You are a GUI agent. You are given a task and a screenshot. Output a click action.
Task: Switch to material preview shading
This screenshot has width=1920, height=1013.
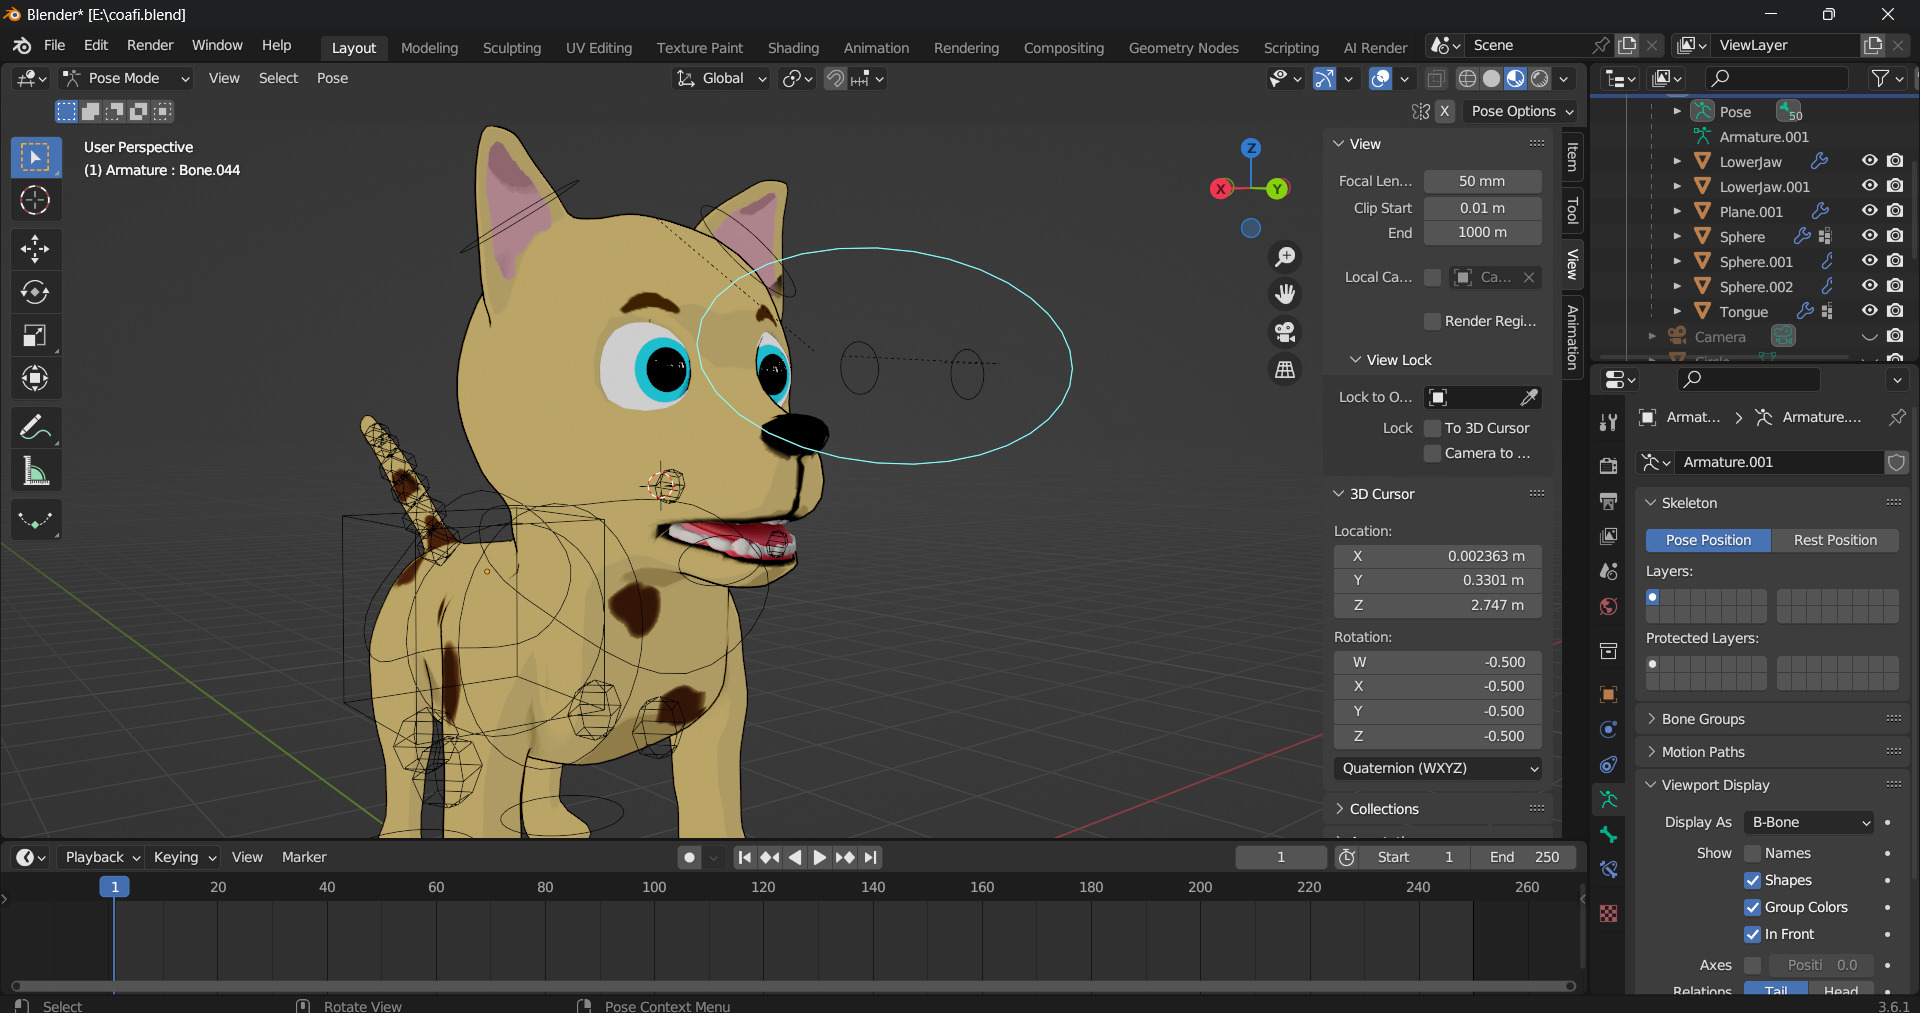pyautogui.click(x=1515, y=78)
